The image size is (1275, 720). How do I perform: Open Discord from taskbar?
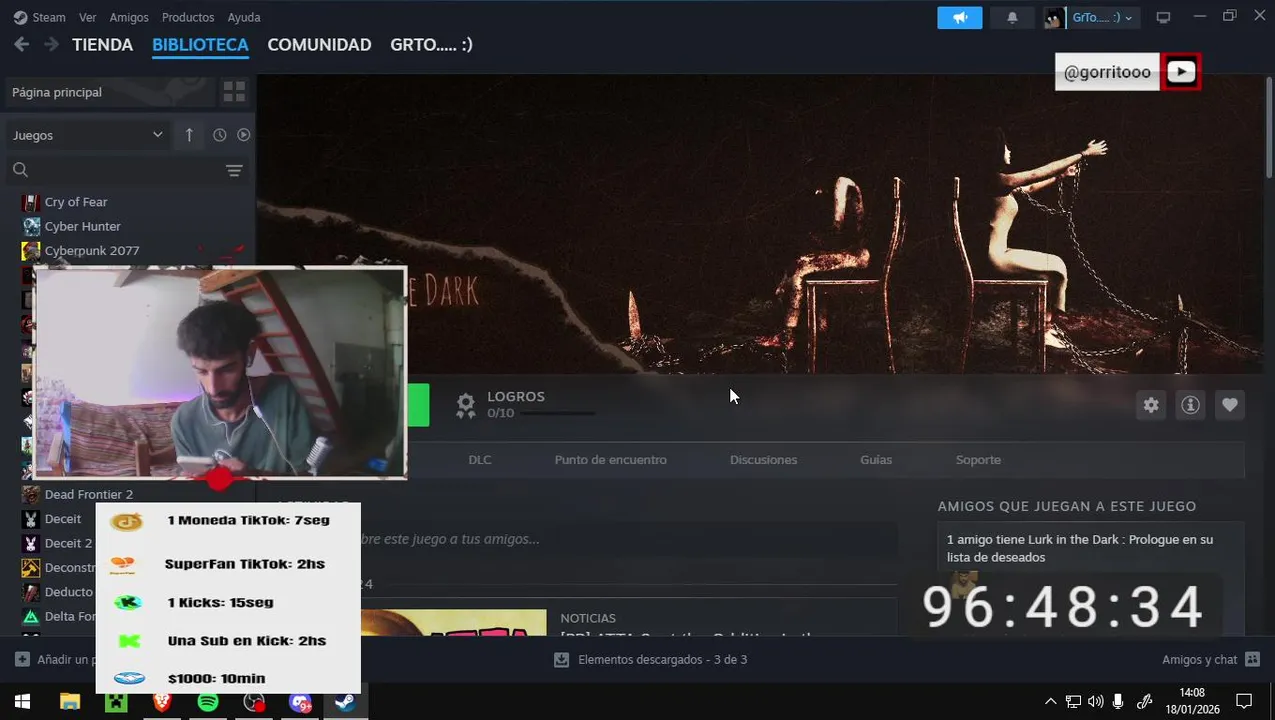pos(300,702)
